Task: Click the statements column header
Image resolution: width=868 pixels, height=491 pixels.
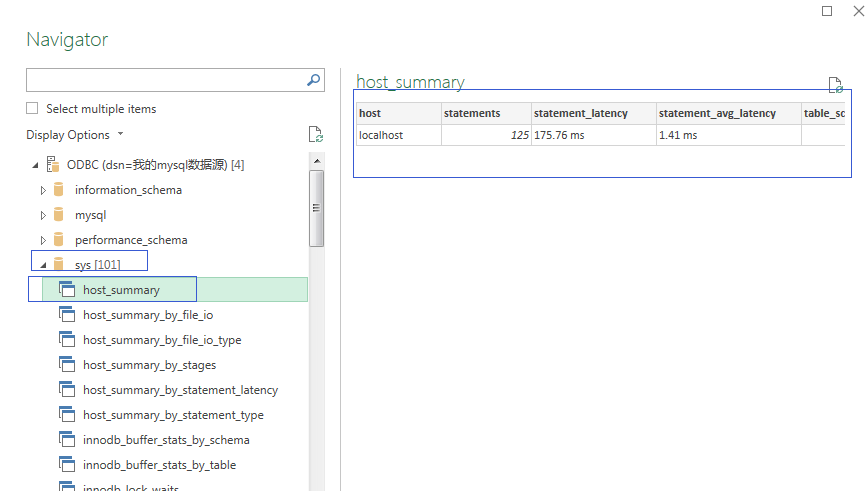Action: (486, 113)
